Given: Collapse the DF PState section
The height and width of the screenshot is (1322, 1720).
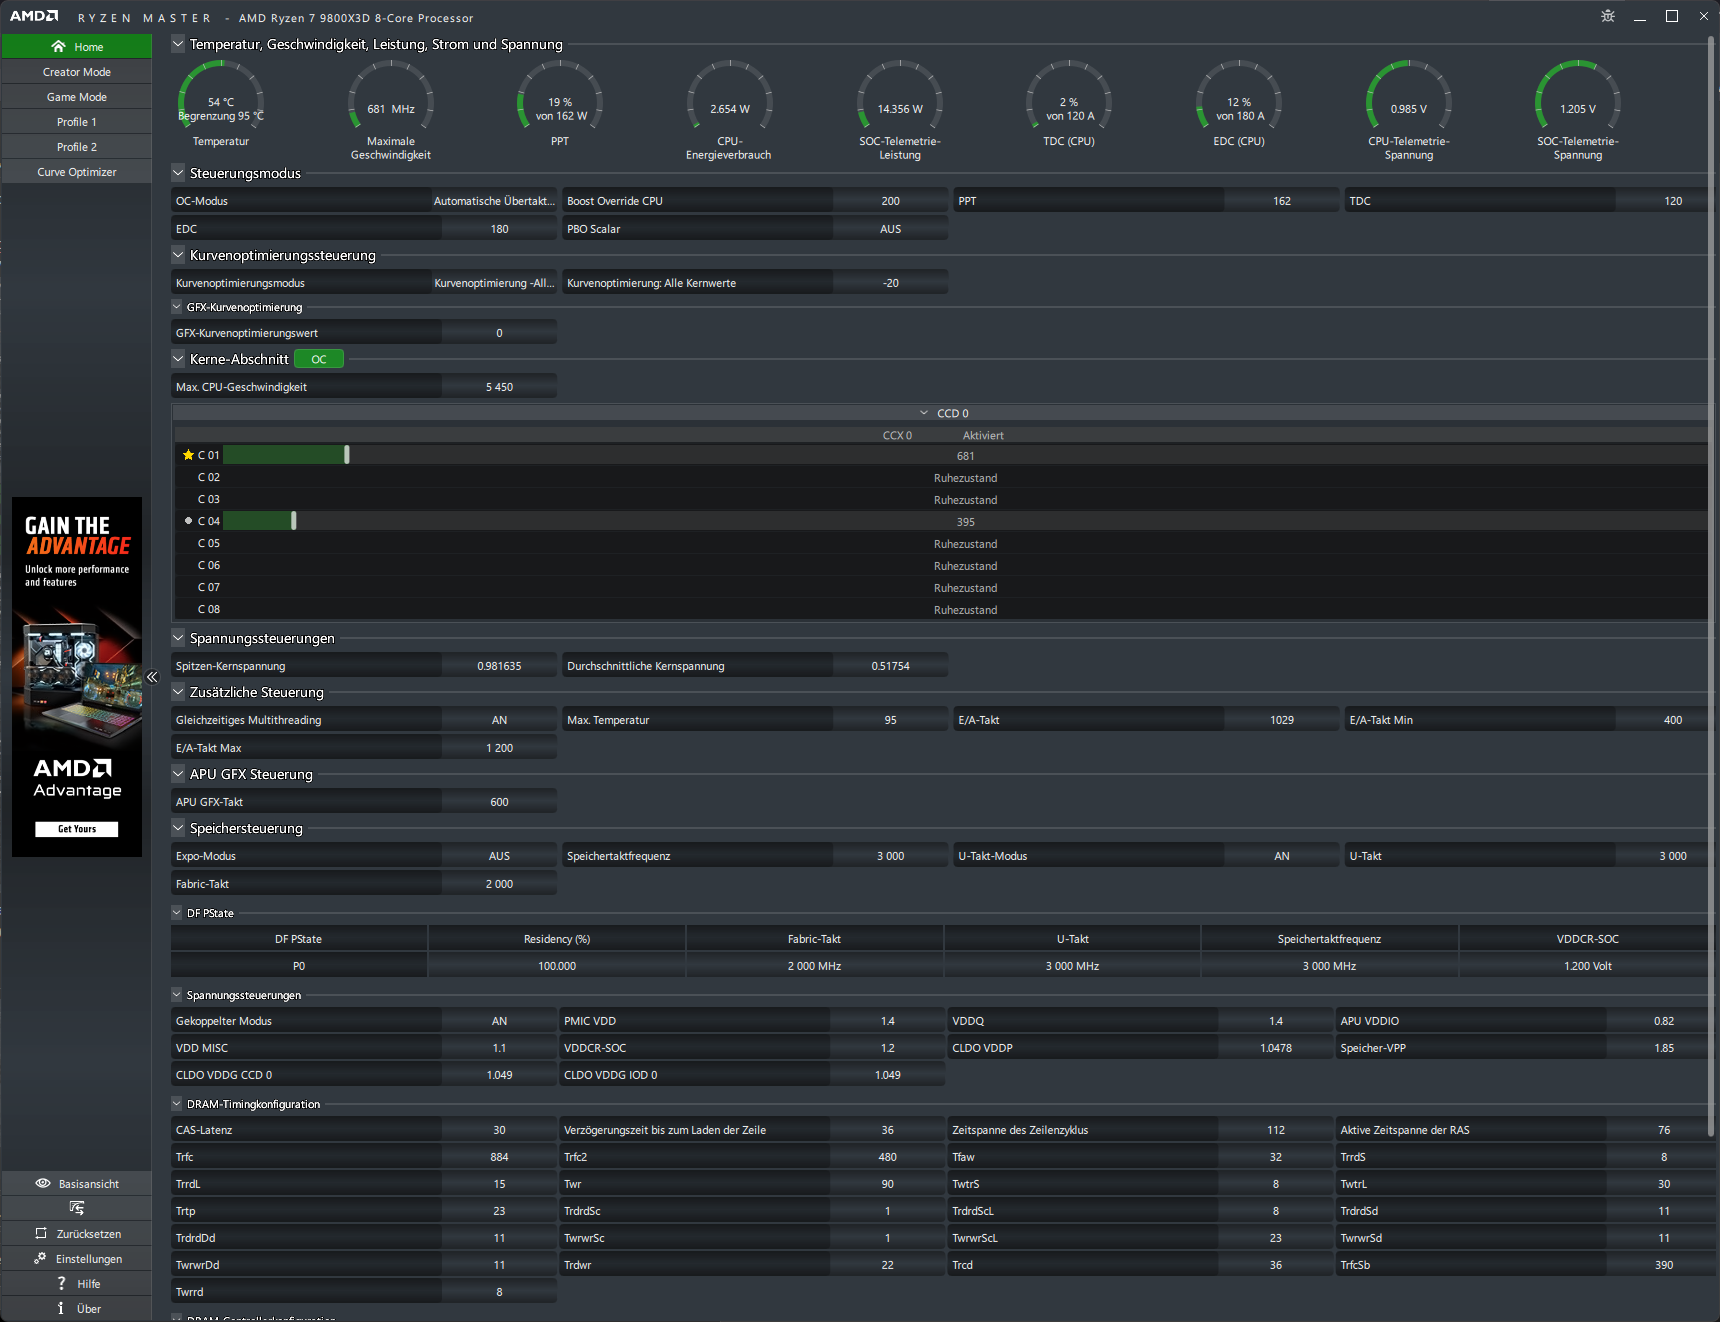Looking at the screenshot, I should coord(177,913).
